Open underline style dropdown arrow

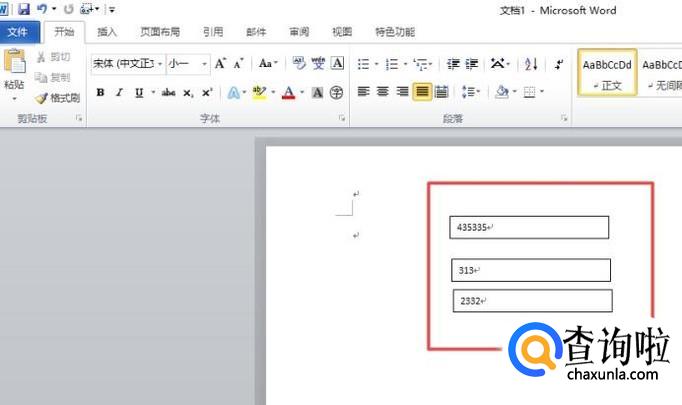click(x=153, y=92)
